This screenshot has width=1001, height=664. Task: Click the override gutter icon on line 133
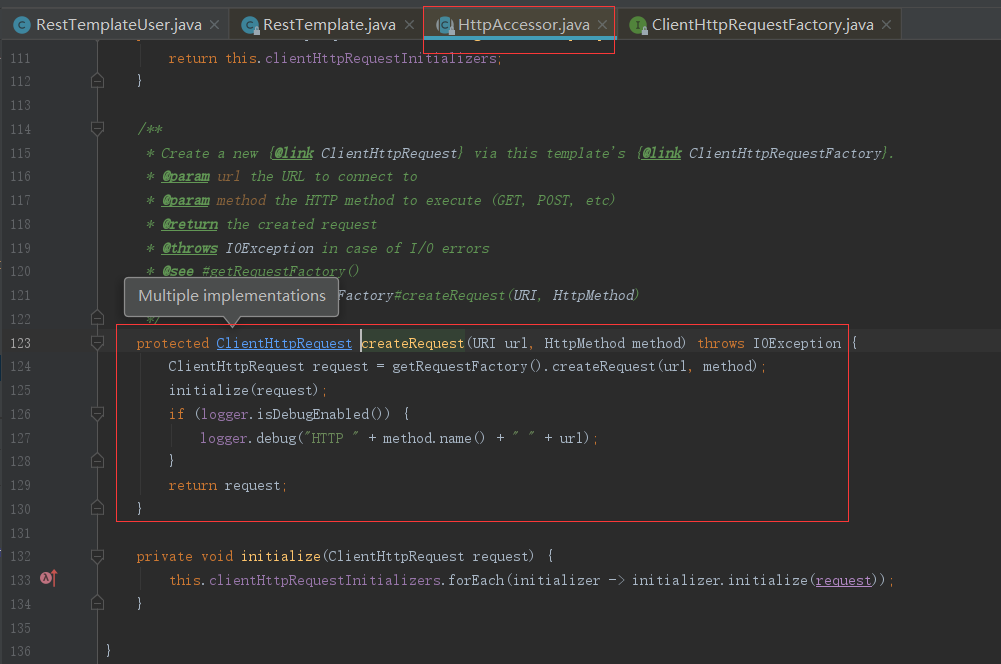tap(49, 578)
